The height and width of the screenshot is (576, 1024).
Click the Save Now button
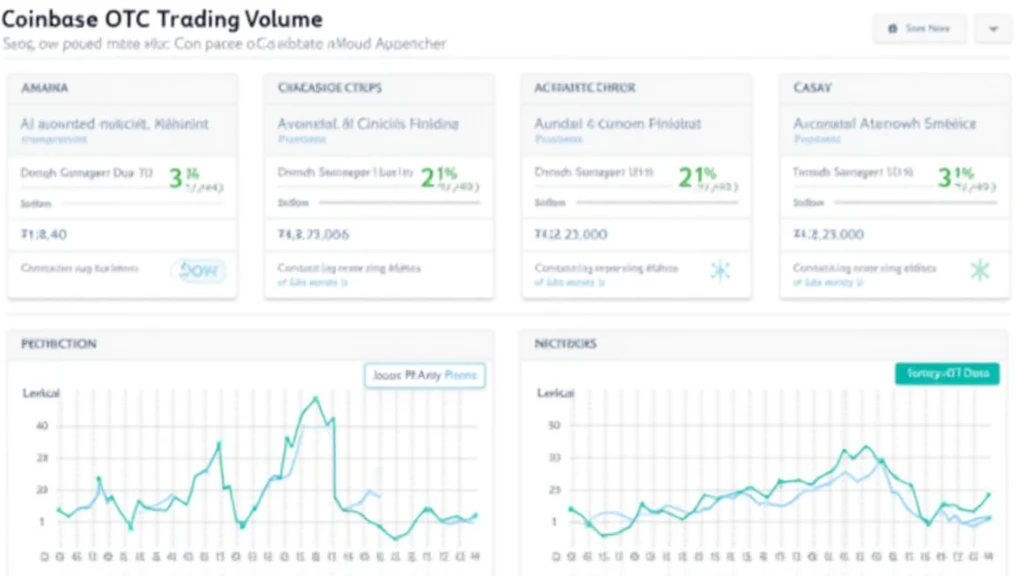click(920, 28)
